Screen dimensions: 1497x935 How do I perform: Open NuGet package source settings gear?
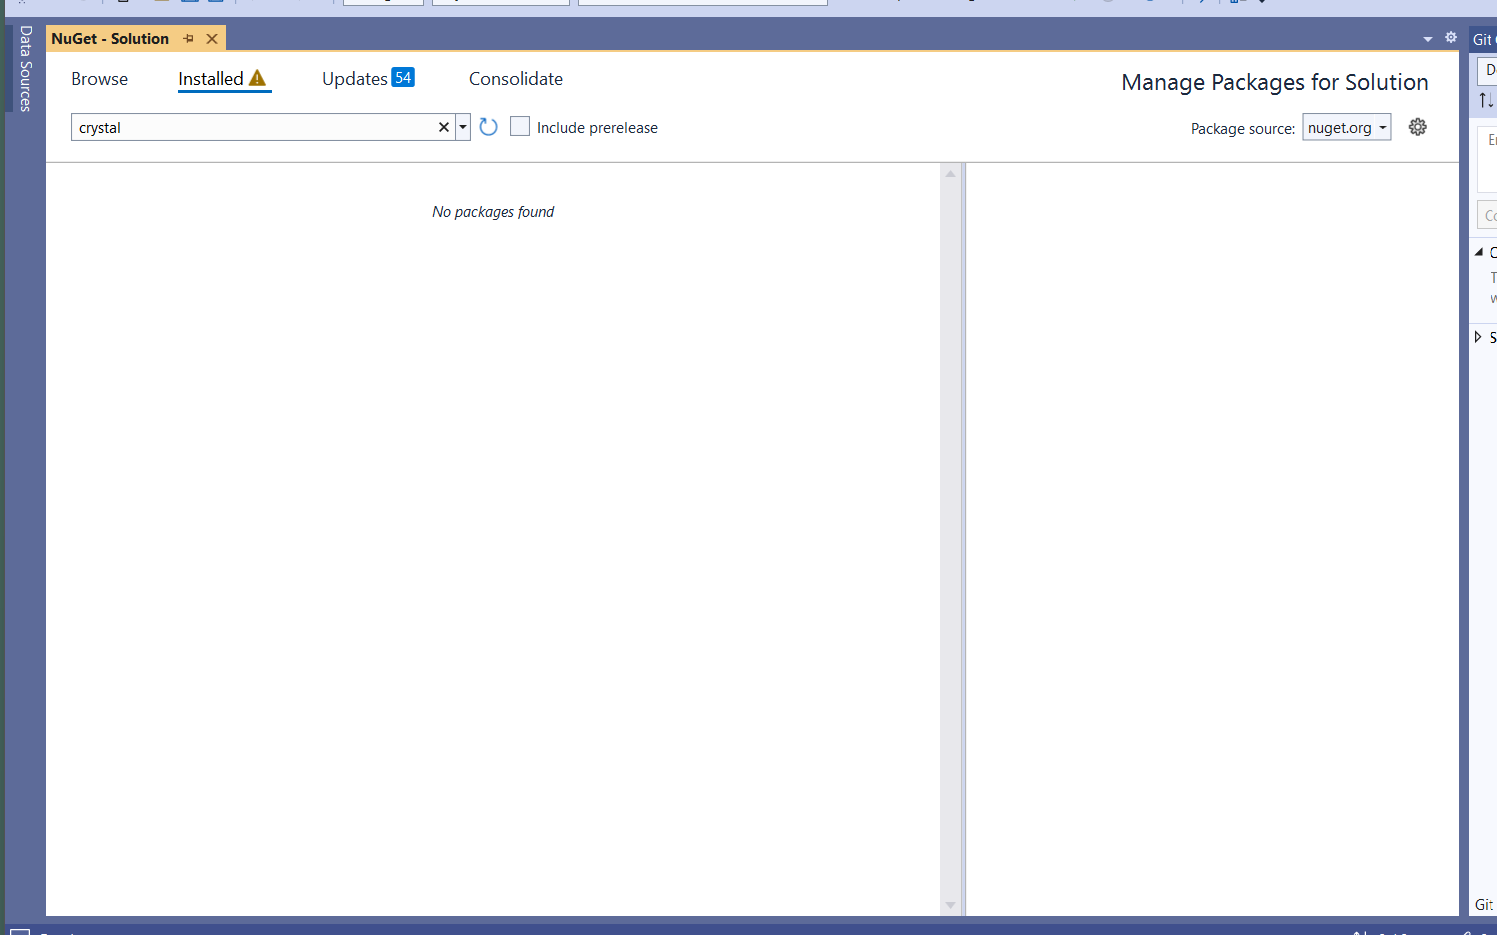click(x=1417, y=127)
